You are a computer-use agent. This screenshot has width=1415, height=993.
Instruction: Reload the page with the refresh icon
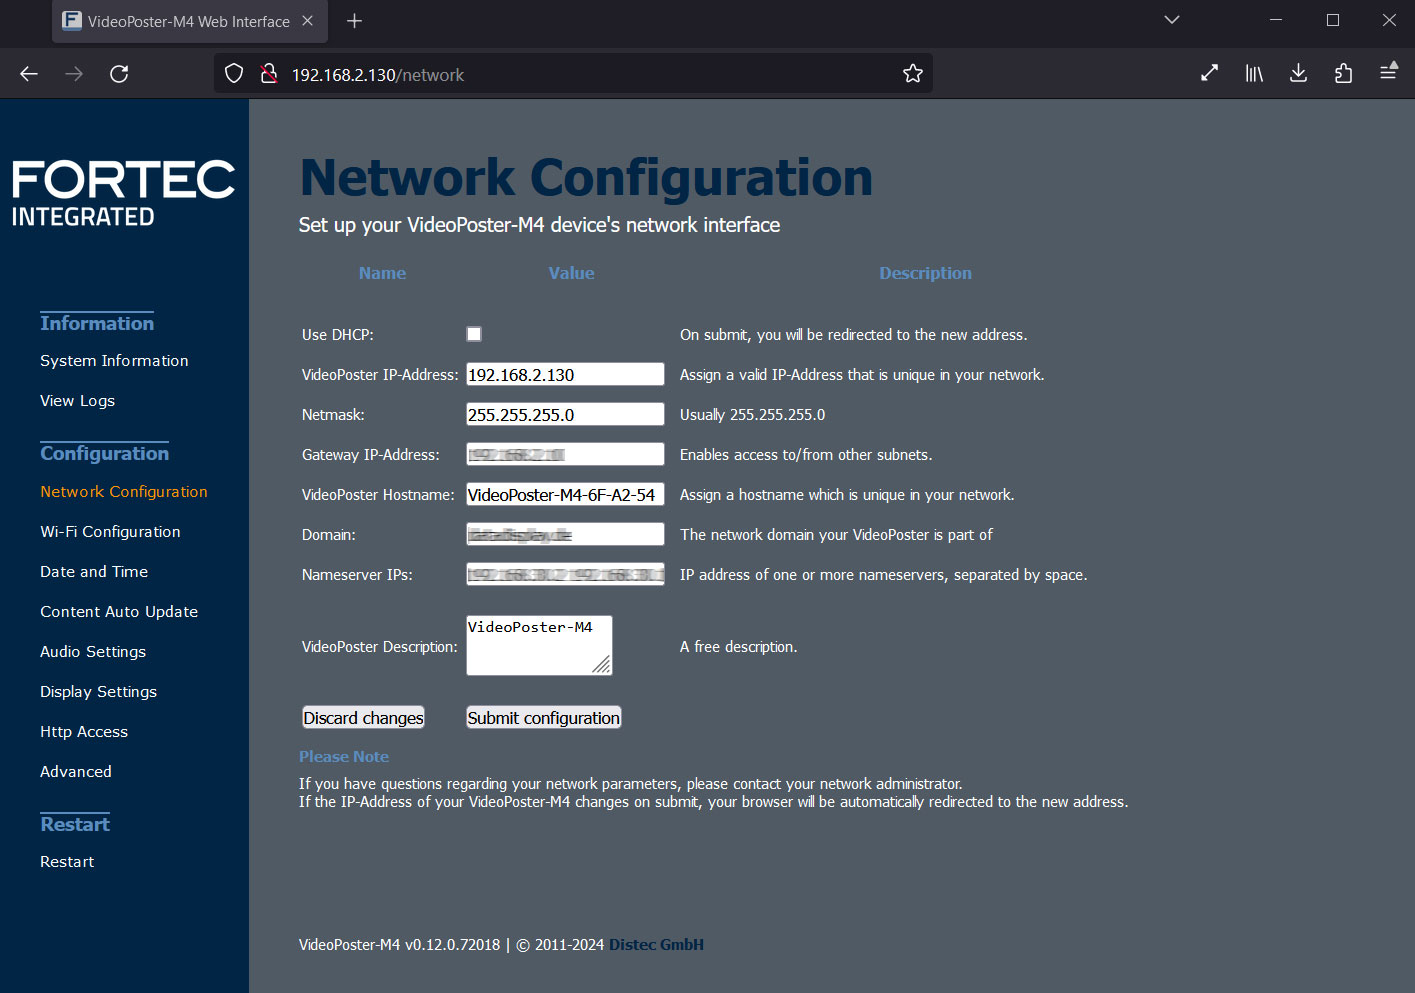pyautogui.click(x=119, y=74)
